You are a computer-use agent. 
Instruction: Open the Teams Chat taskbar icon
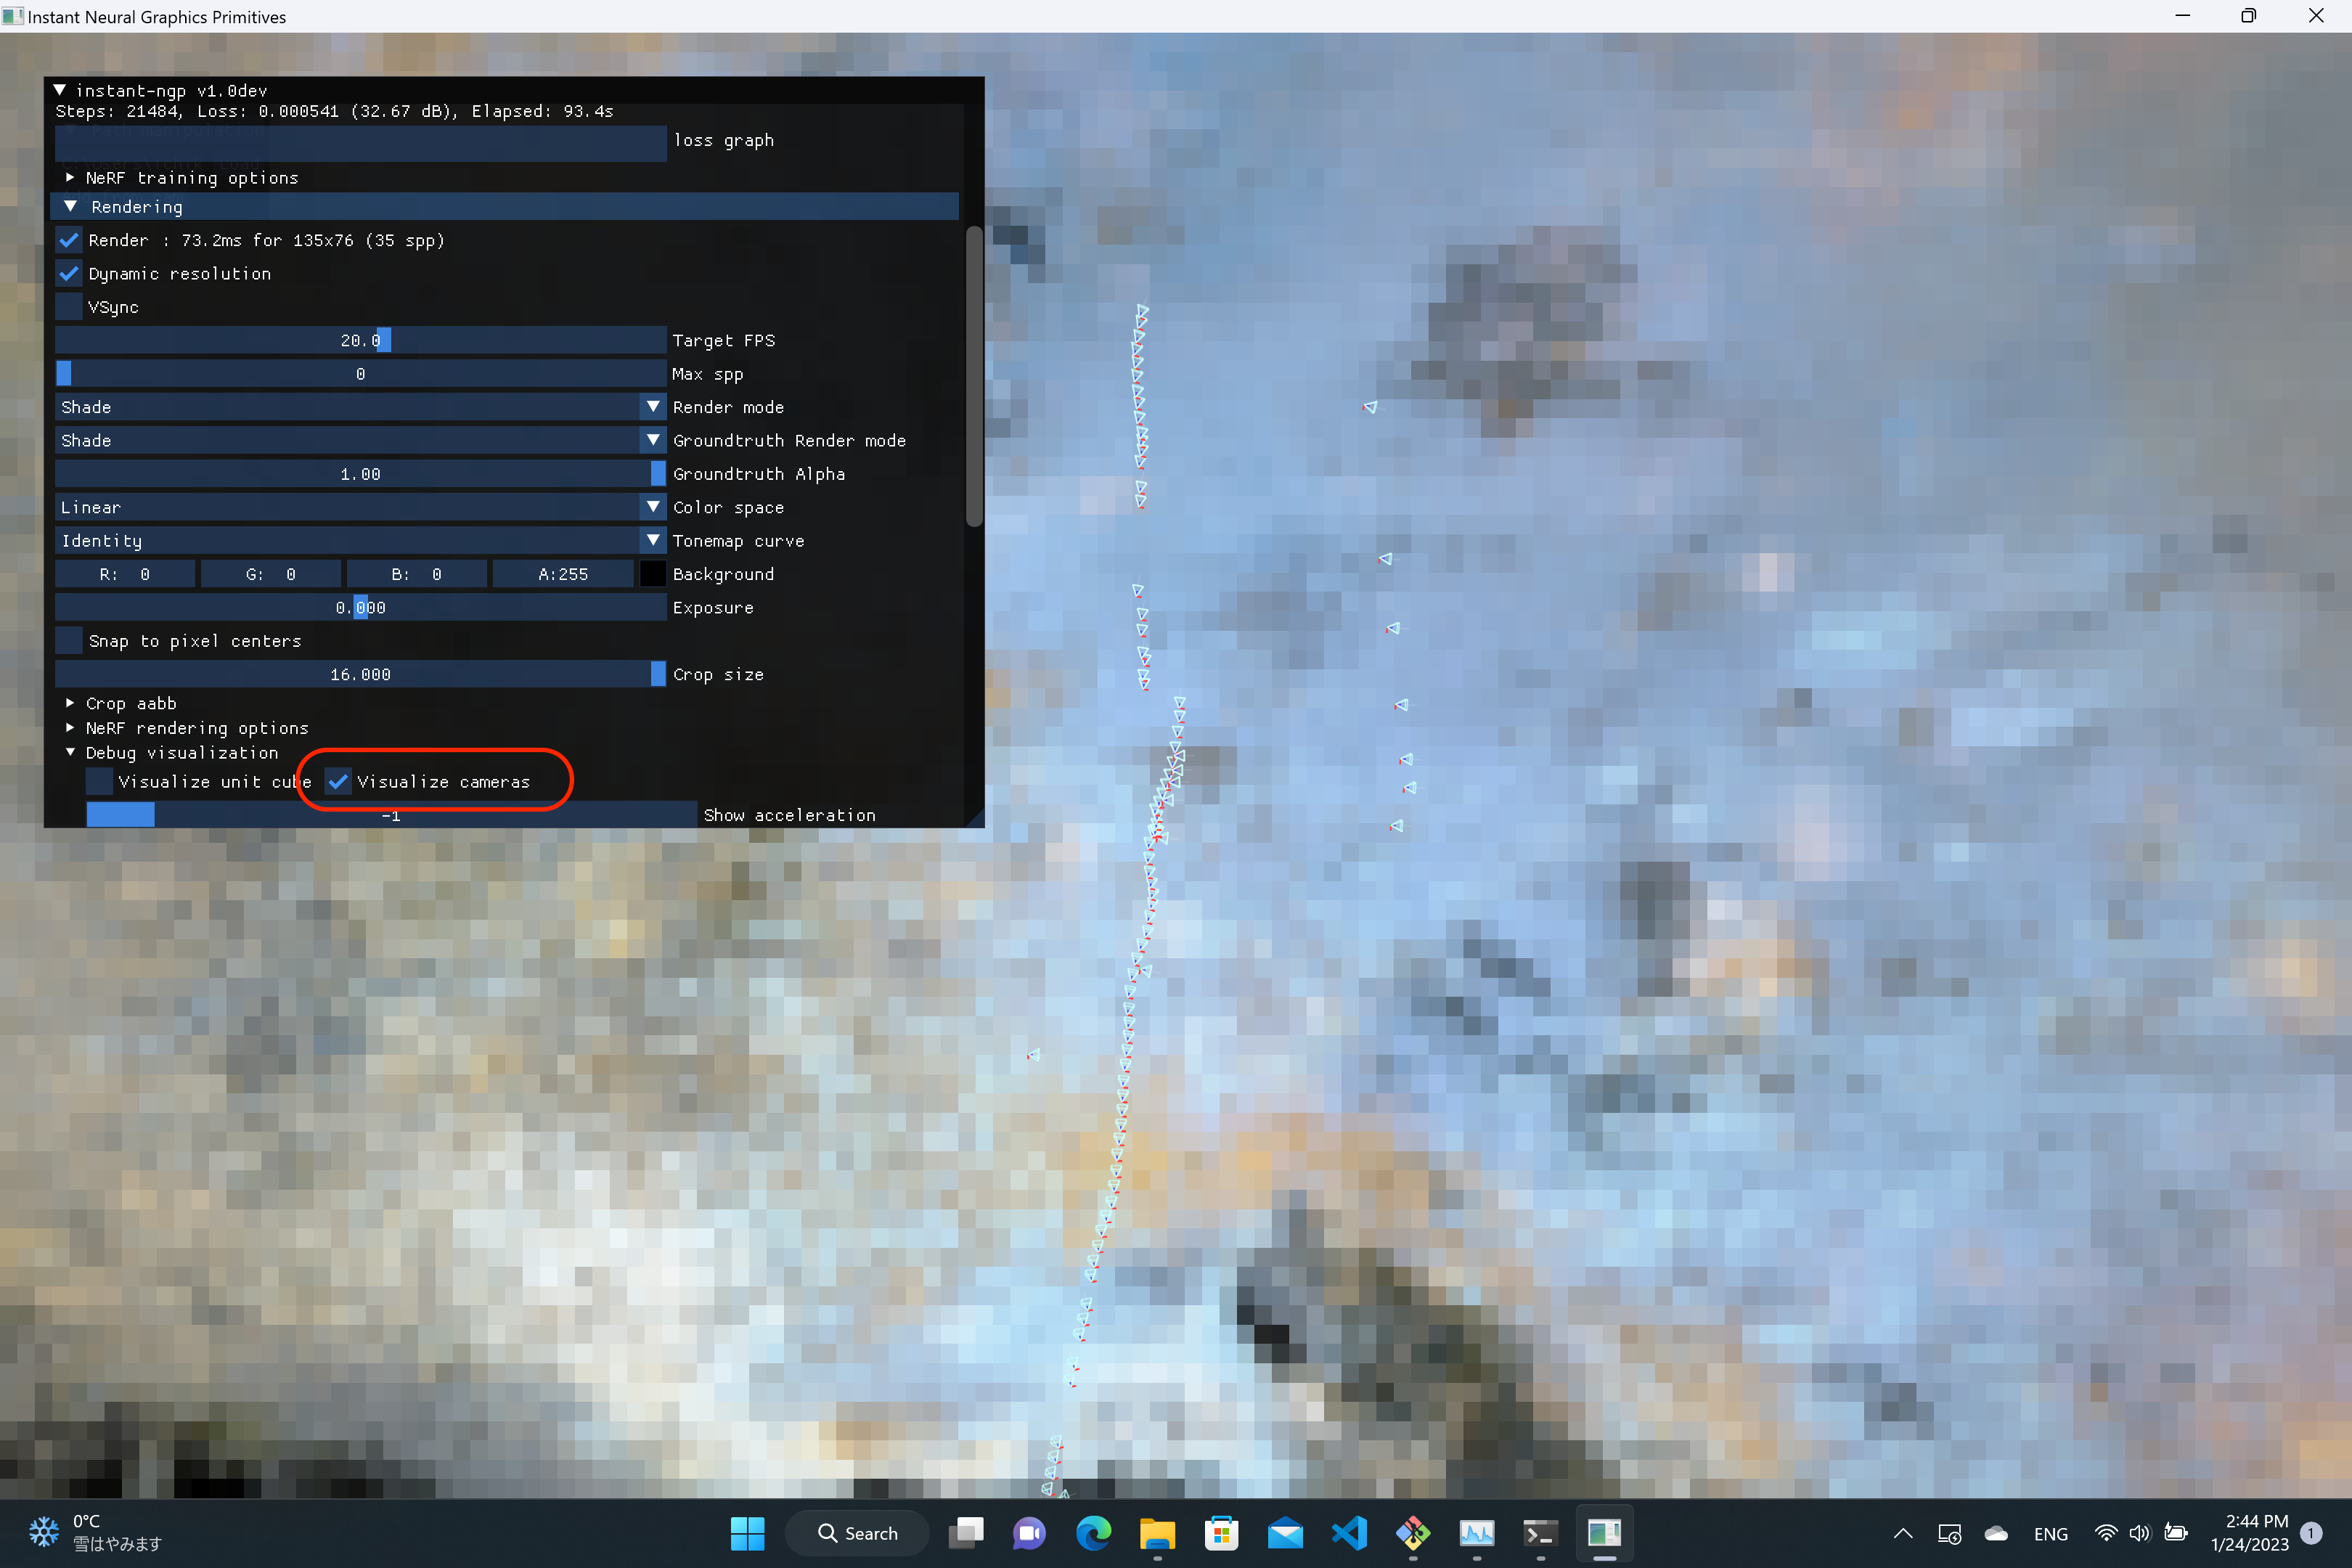point(1029,1533)
